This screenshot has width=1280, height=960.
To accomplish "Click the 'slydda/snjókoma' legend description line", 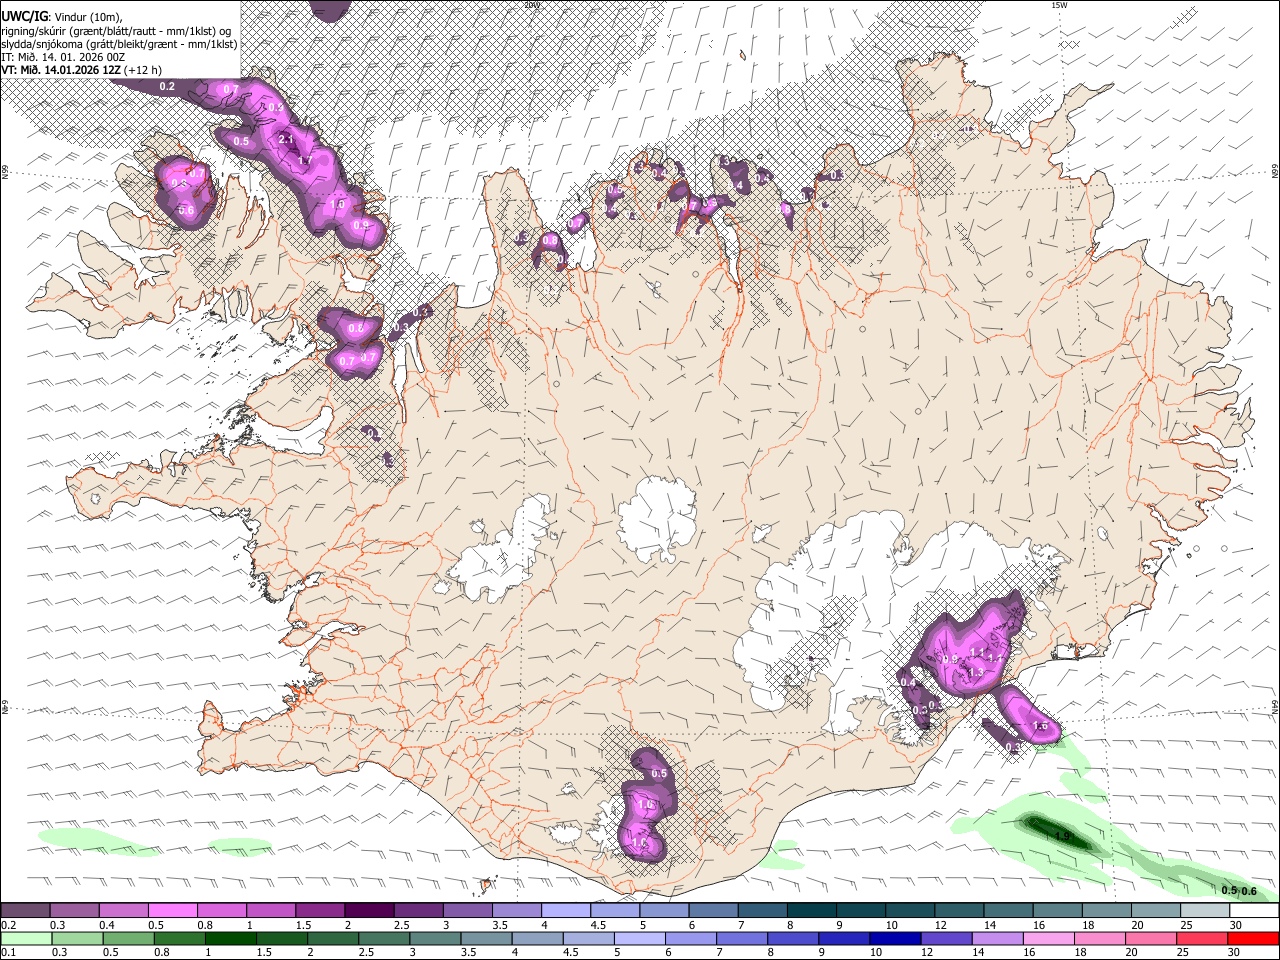I will [119, 44].
